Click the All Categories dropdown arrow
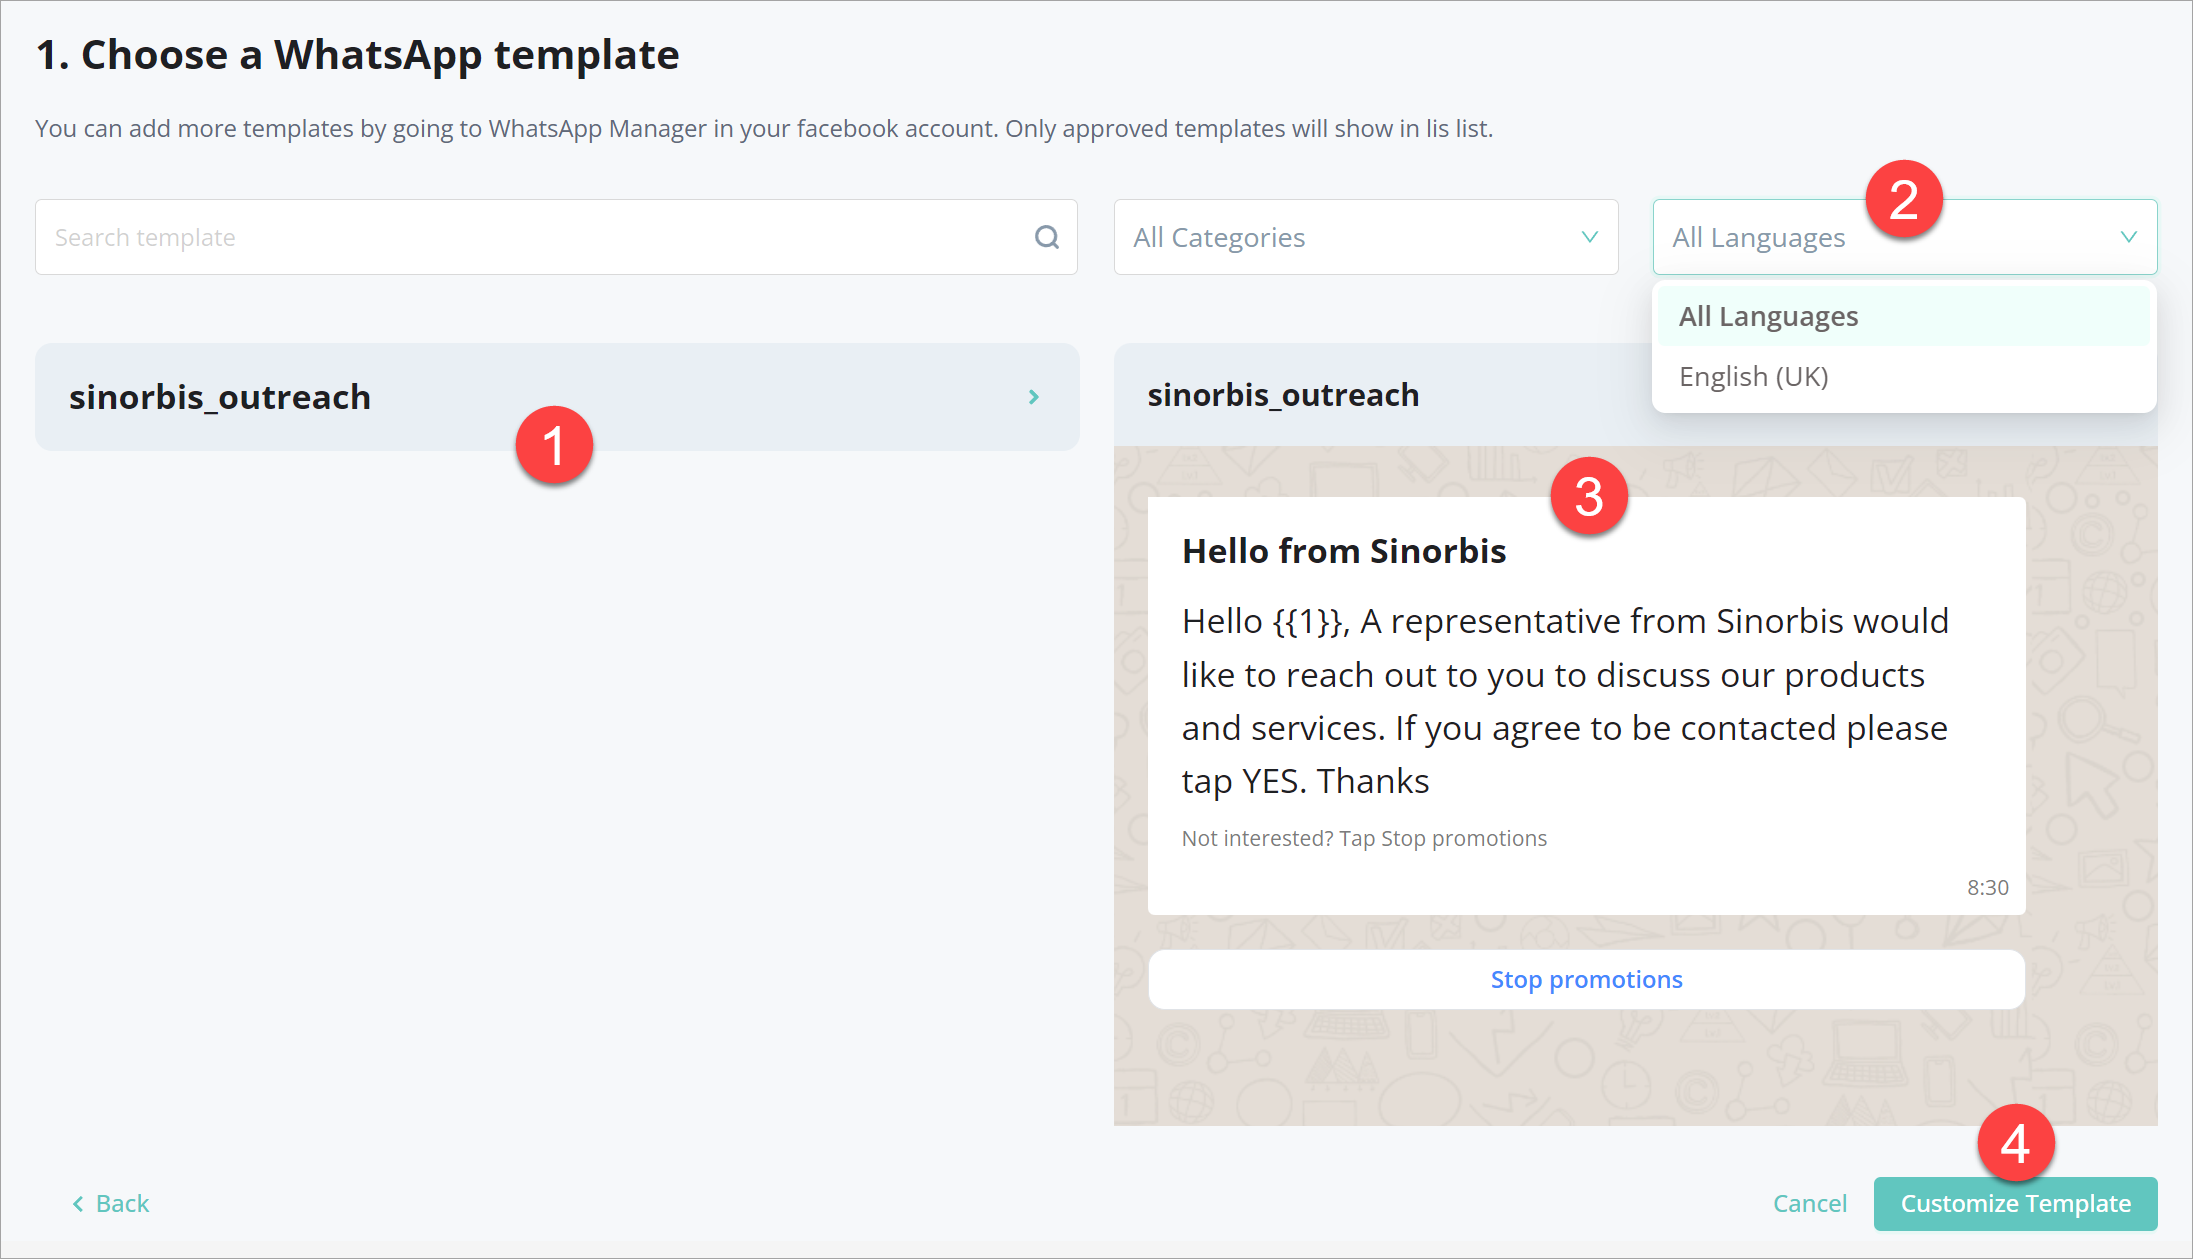The image size is (2193, 1259). click(1589, 237)
